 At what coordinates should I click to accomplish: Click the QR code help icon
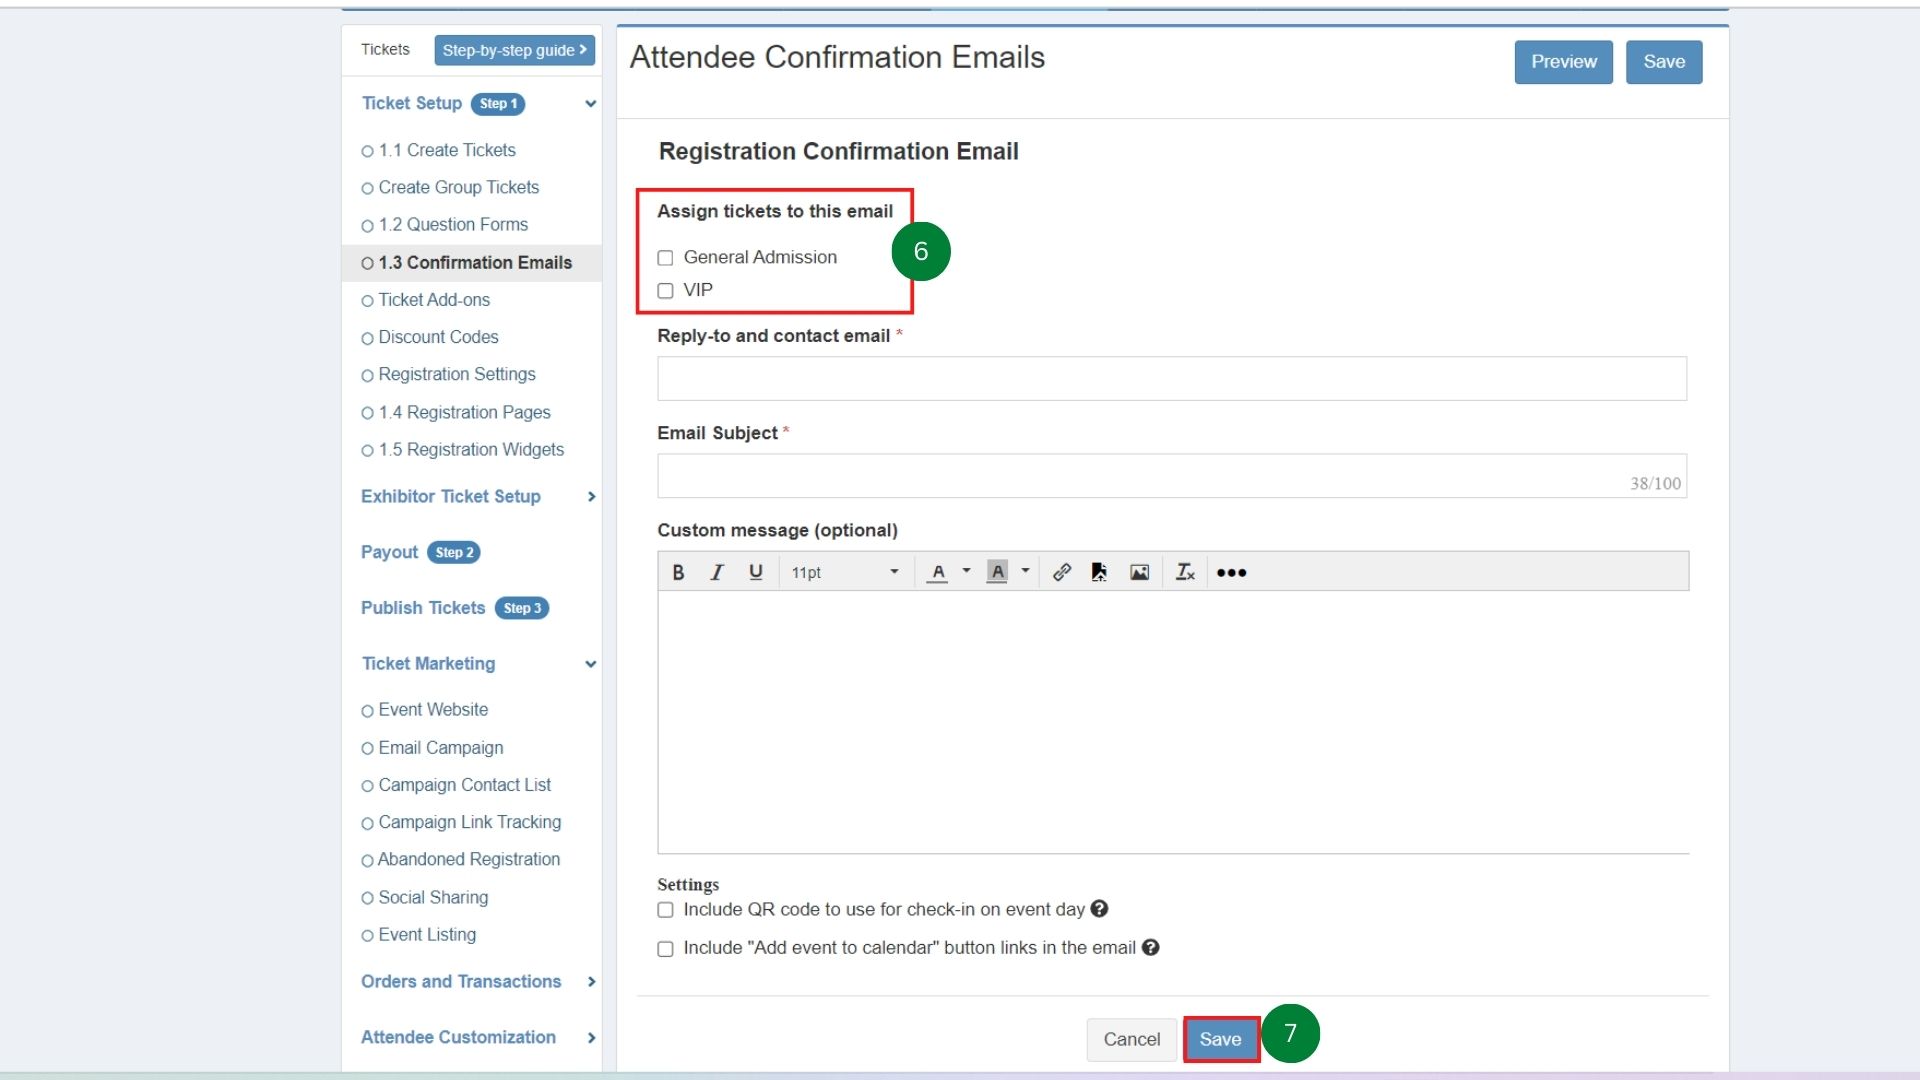1099,909
